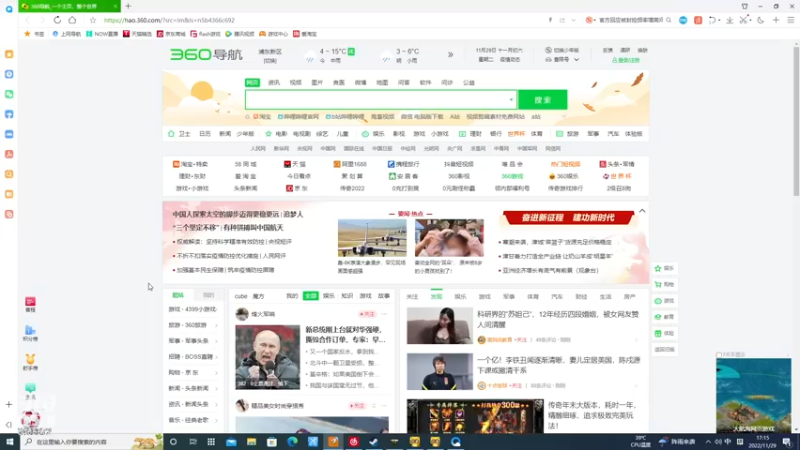800x450 pixels.
Task: Click right sidebar 游戏 shortcut
Action: click(x=664, y=301)
